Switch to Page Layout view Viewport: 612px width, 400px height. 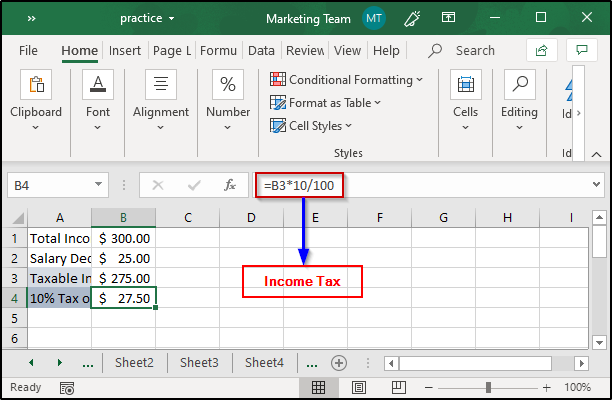359,387
